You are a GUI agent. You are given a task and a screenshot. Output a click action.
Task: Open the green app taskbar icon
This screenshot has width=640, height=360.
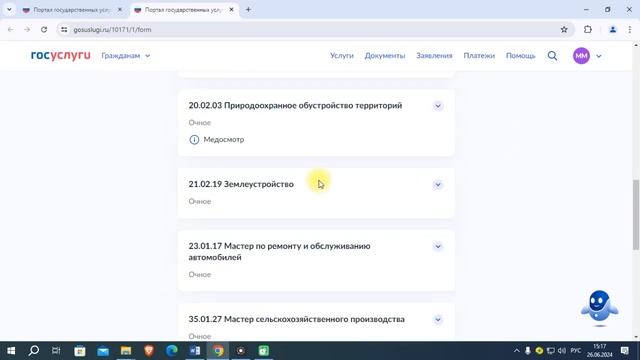tap(264, 351)
